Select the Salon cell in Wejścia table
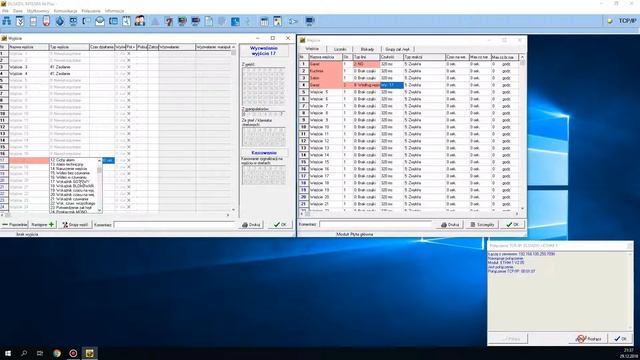The image size is (640, 360). pos(326,78)
